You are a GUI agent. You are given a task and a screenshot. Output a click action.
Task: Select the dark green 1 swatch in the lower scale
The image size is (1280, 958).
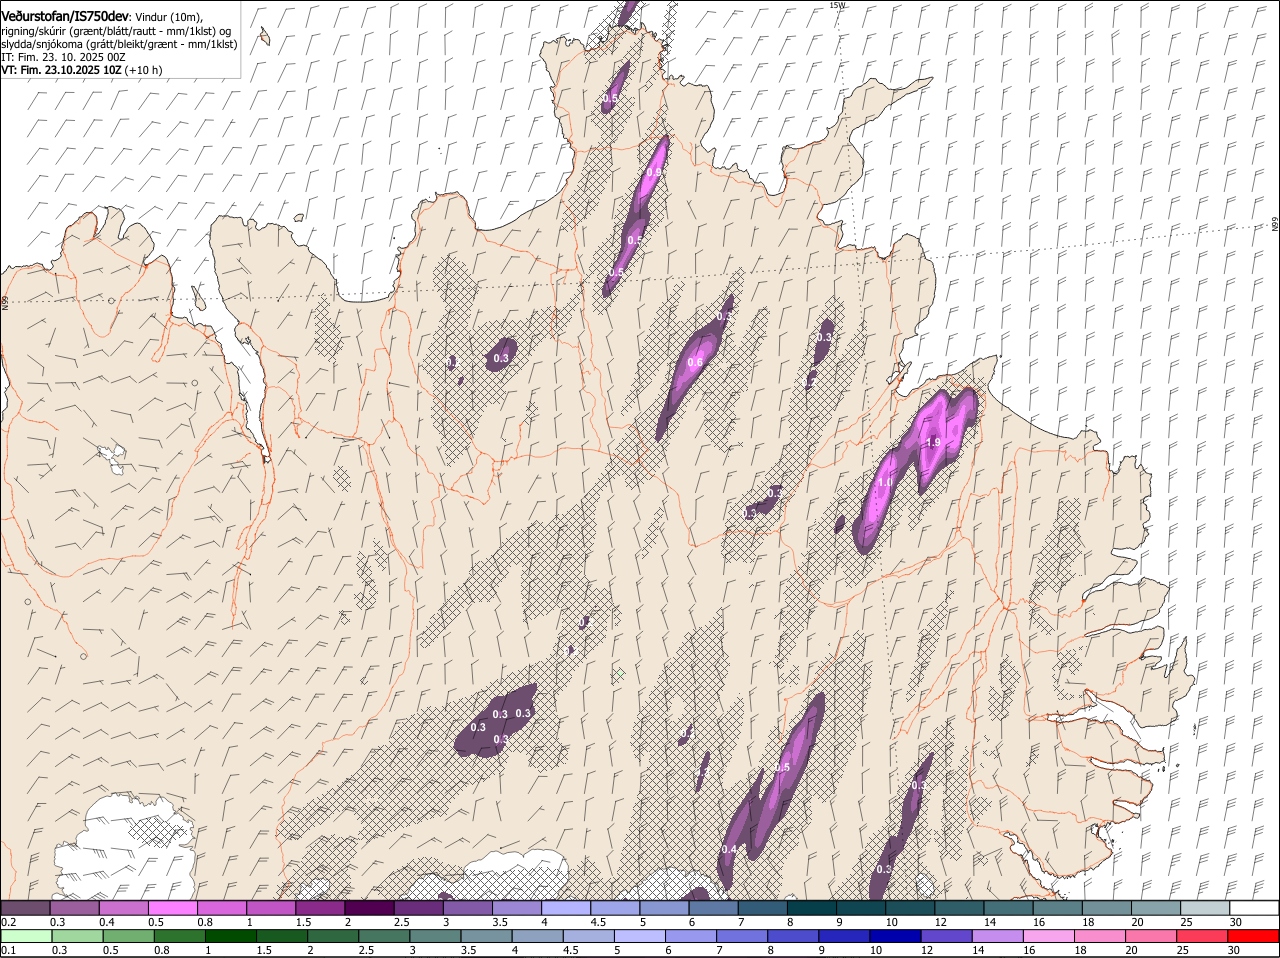coord(231,936)
